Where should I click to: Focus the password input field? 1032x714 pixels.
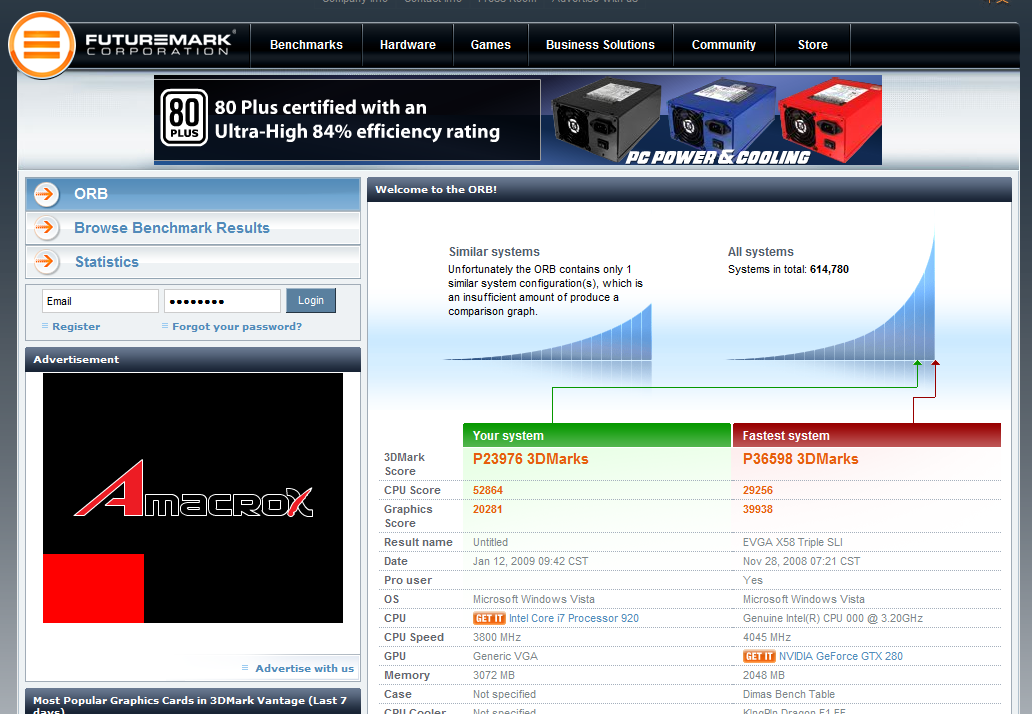click(222, 301)
